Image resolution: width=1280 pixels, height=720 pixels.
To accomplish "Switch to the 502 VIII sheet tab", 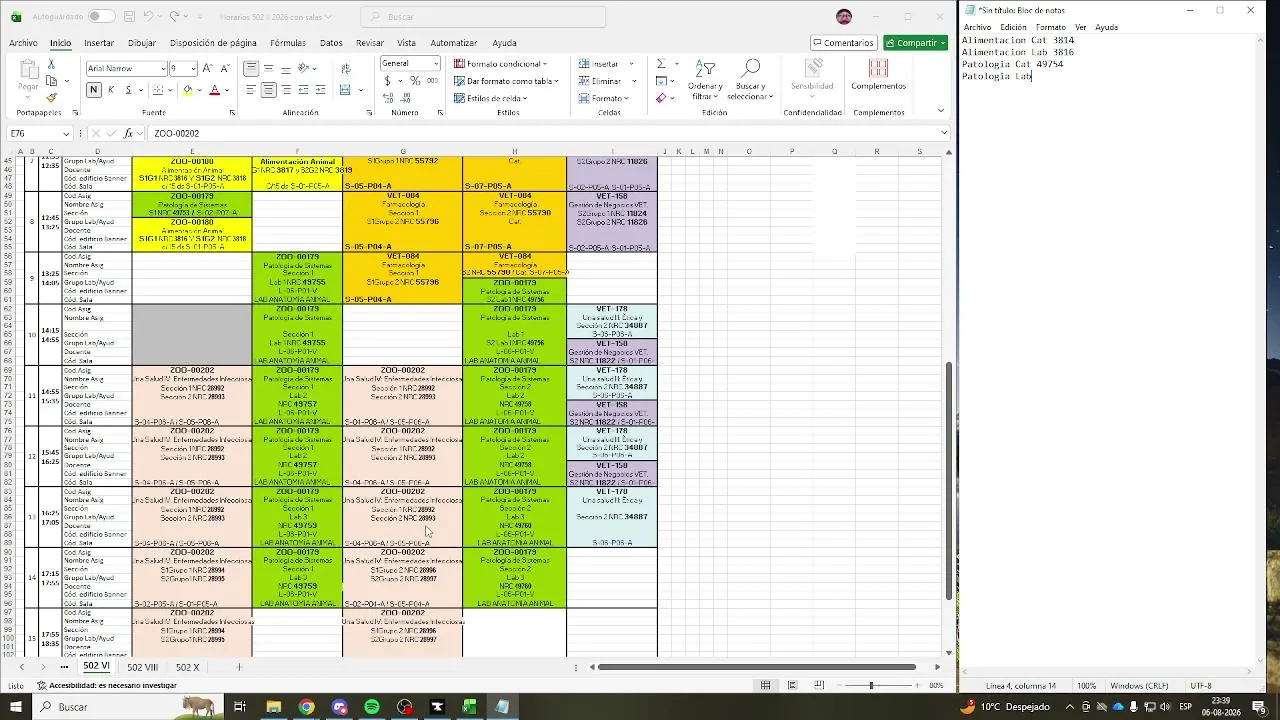I will (x=142, y=667).
